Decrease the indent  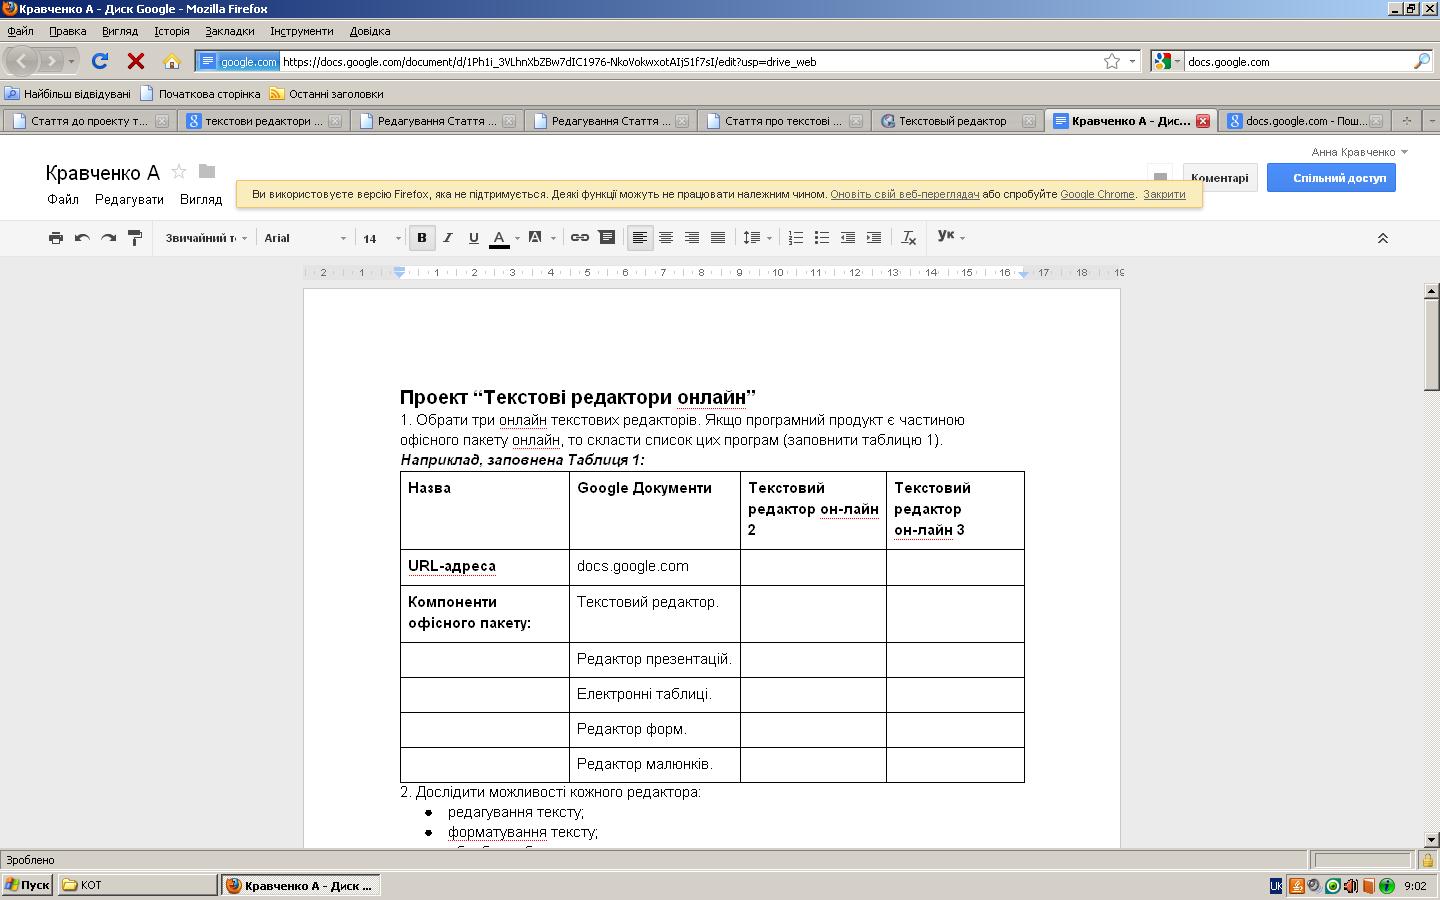pyautogui.click(x=848, y=238)
